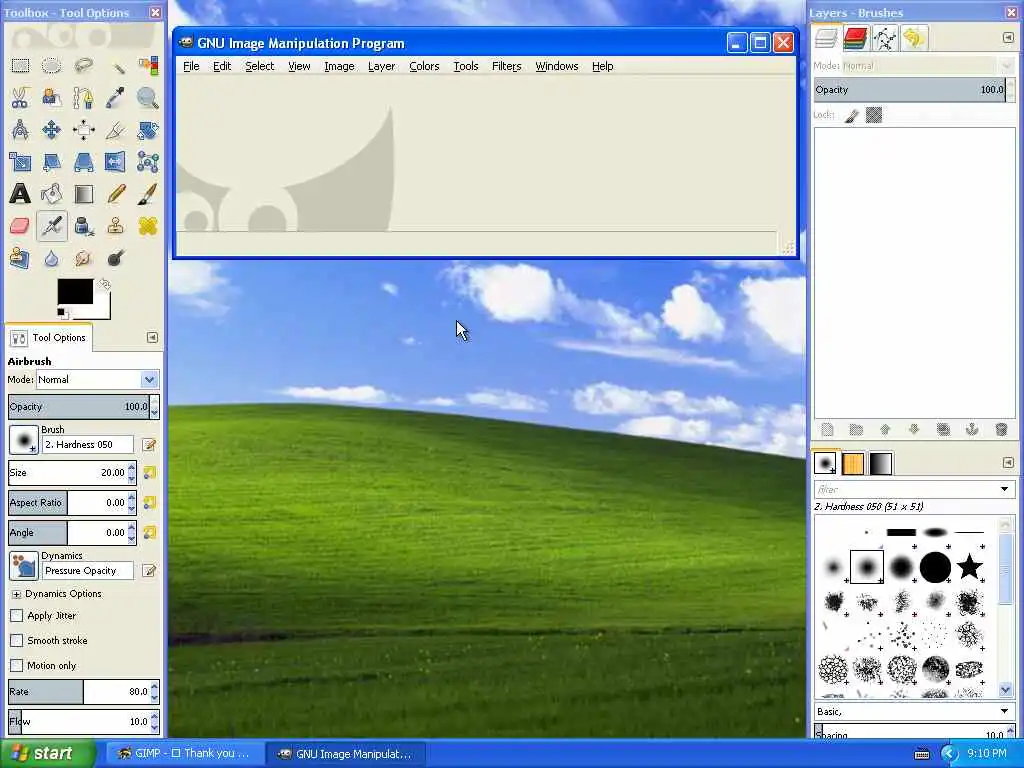
Task: Select the Free Select lasso tool
Action: (x=84, y=66)
